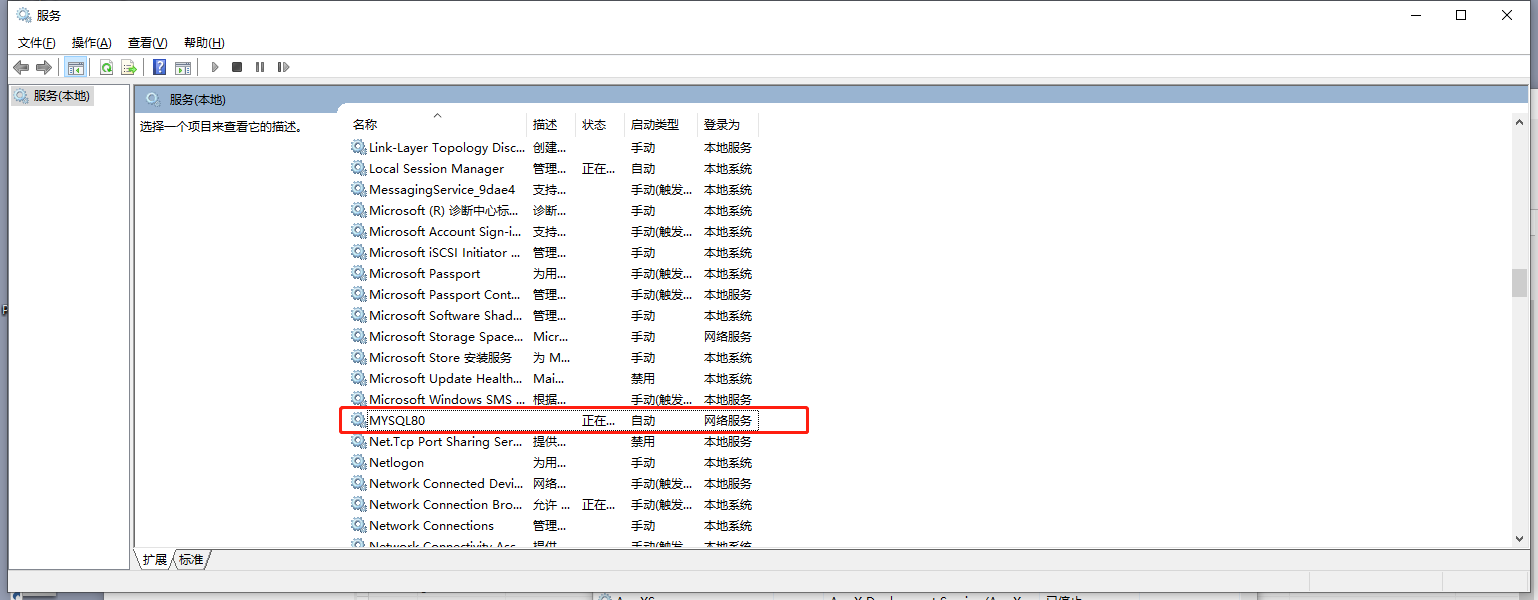This screenshot has height=600, width=1538.
Task: Navigate back with the left arrow icon
Action: tap(21, 66)
